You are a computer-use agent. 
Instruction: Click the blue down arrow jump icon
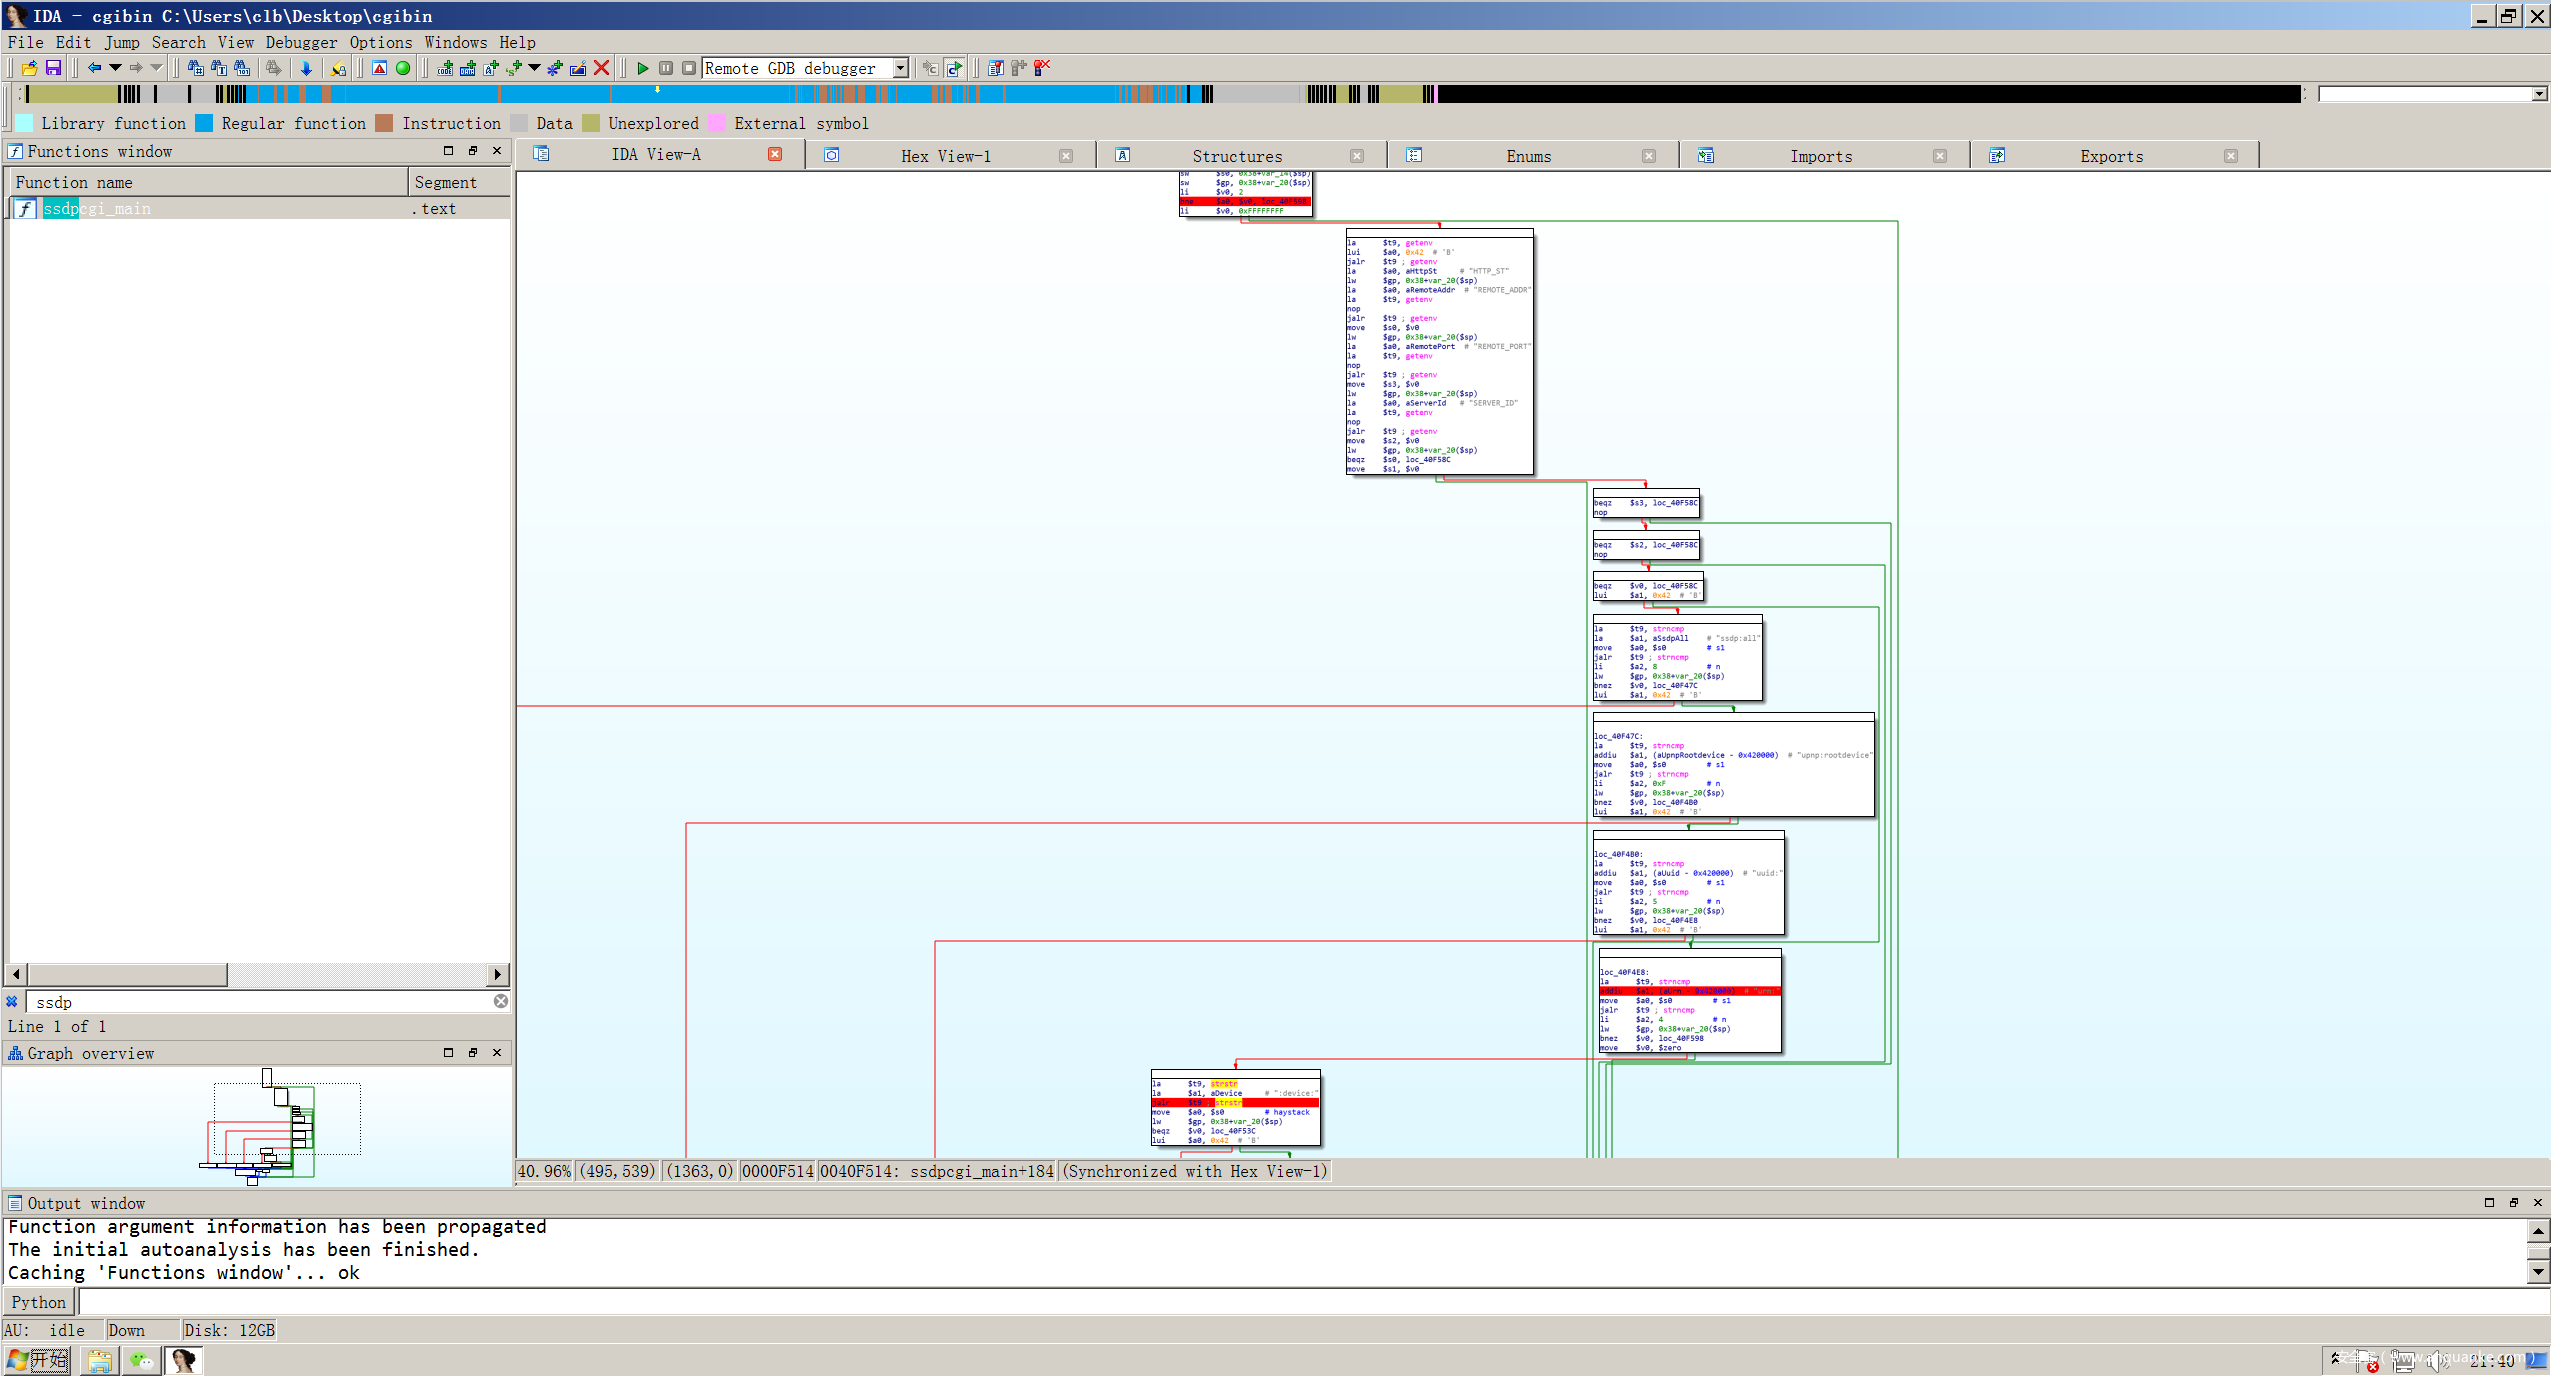coord(306,68)
